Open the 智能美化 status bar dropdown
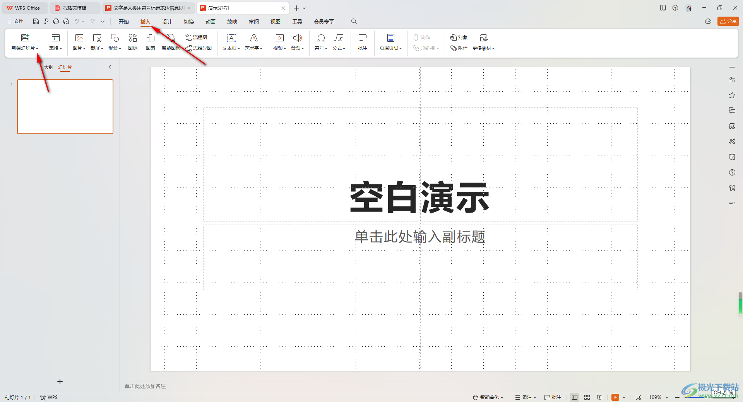The image size is (743, 402). pyautogui.click(x=488, y=397)
